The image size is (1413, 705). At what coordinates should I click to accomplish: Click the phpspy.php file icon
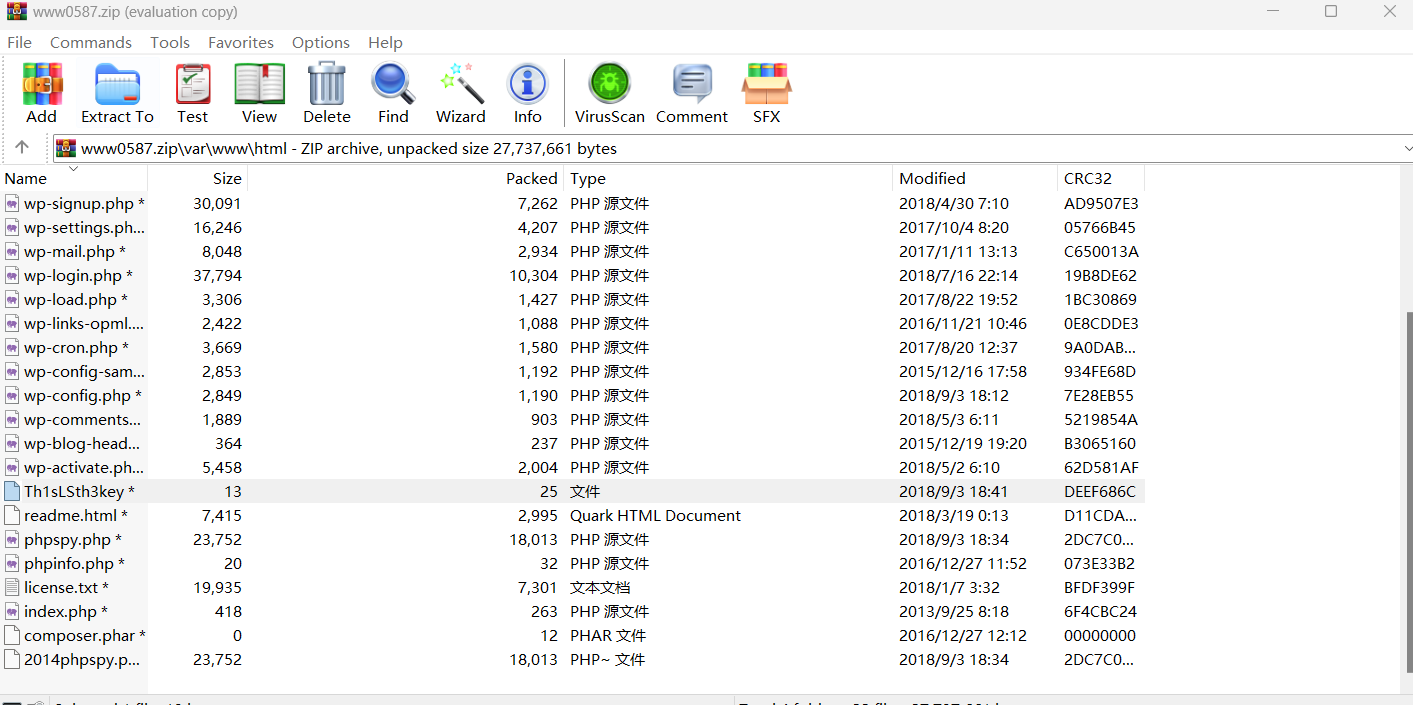12,539
